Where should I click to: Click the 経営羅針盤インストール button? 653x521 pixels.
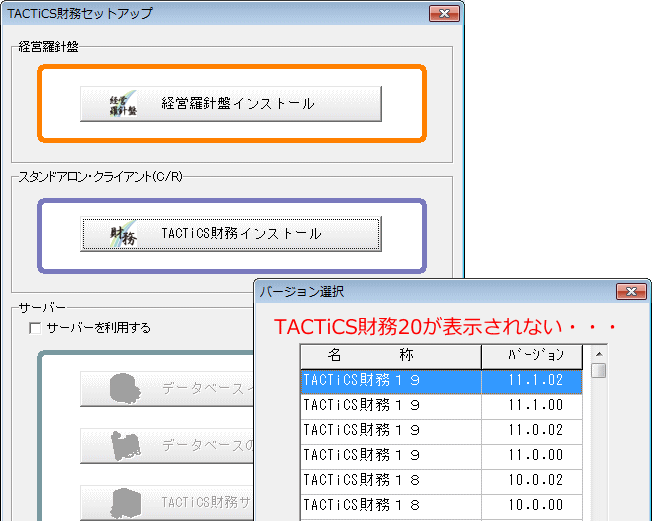pyautogui.click(x=231, y=104)
